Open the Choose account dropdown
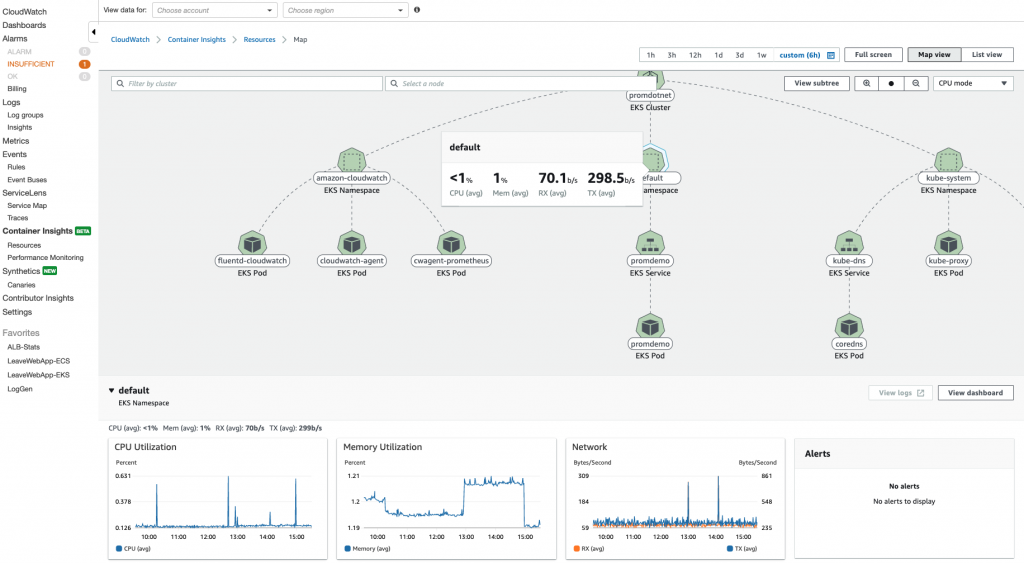Viewport: 1024px width, 563px height. tap(215, 10)
